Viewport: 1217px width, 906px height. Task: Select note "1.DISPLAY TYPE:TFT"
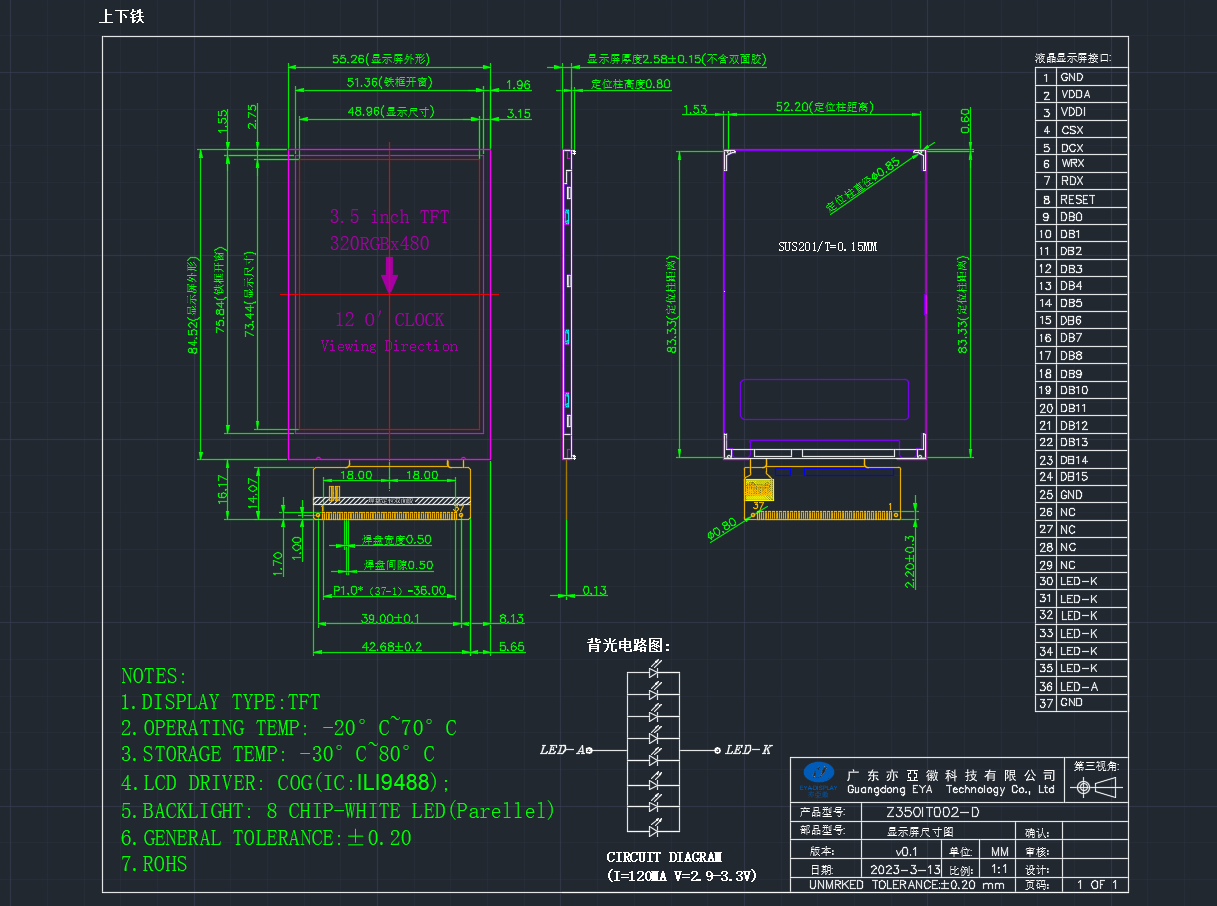coord(220,702)
